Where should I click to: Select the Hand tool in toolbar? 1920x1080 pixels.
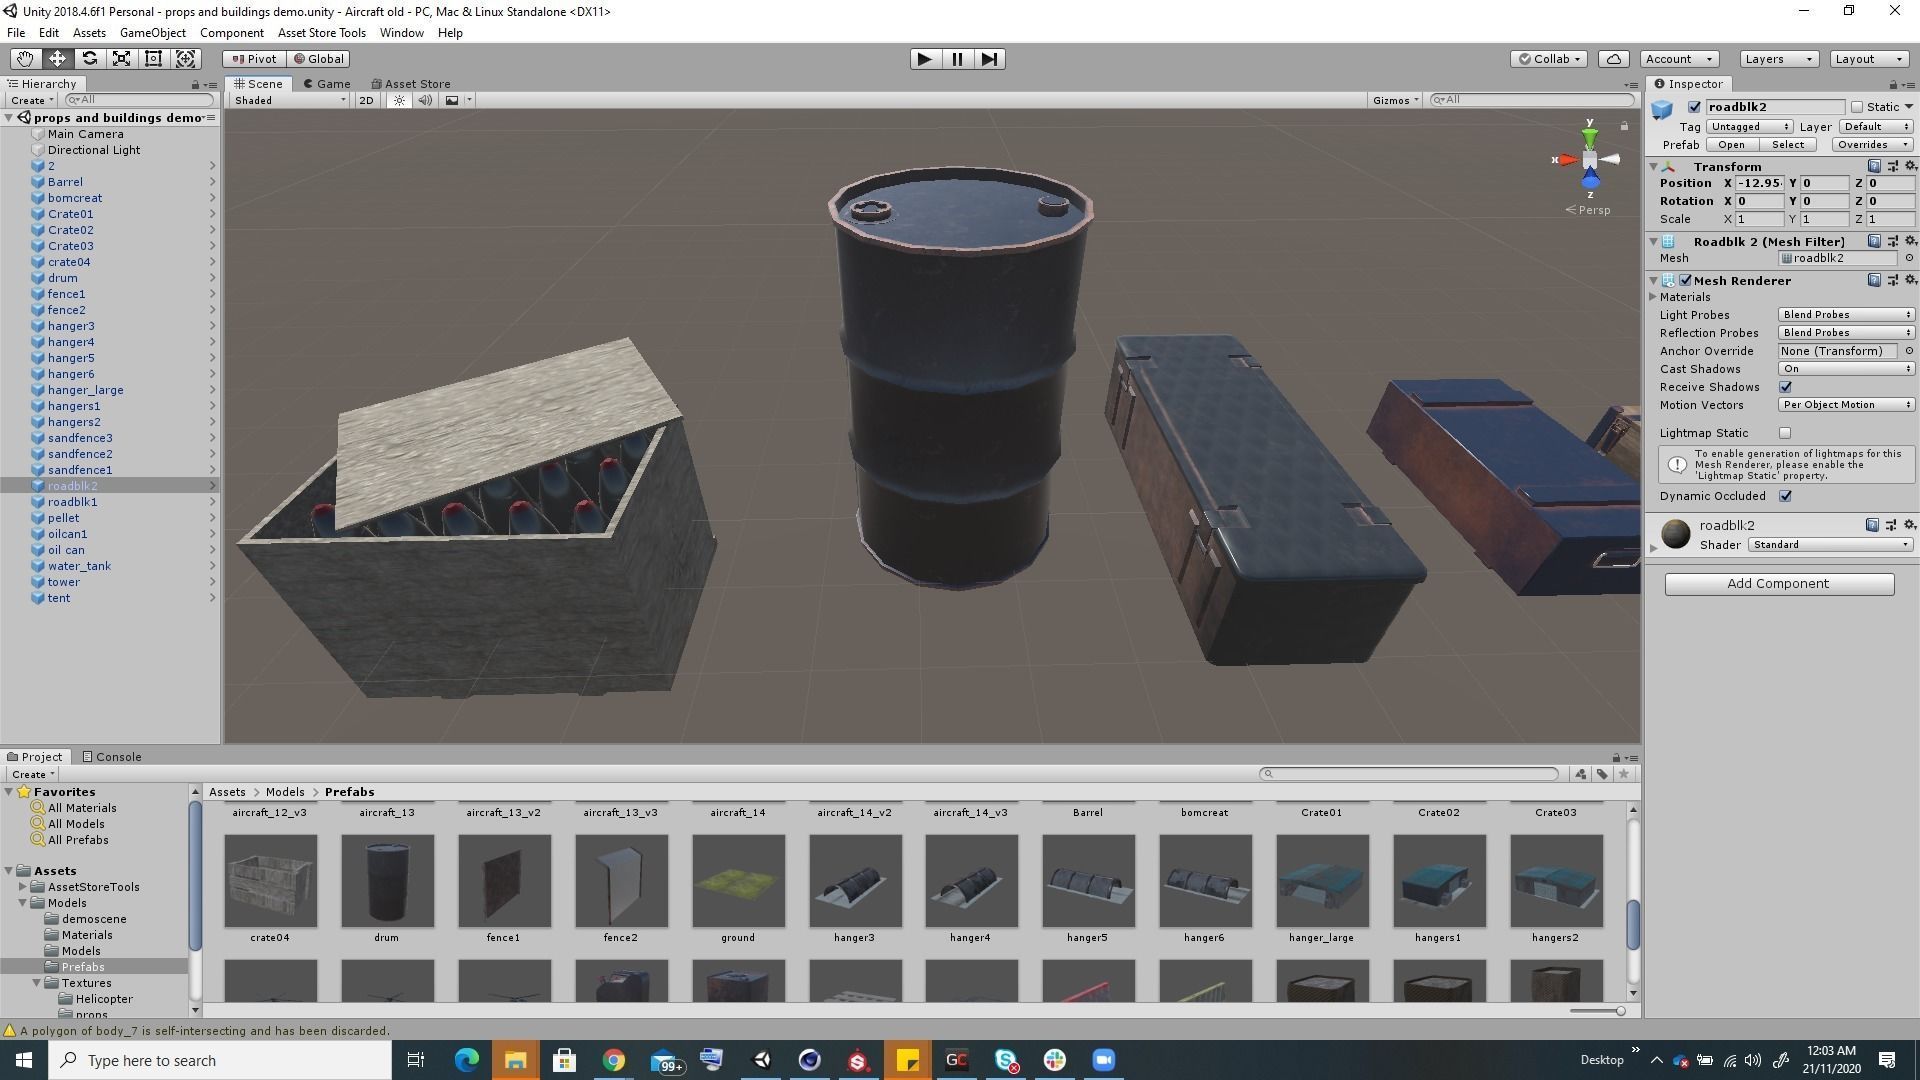click(25, 59)
